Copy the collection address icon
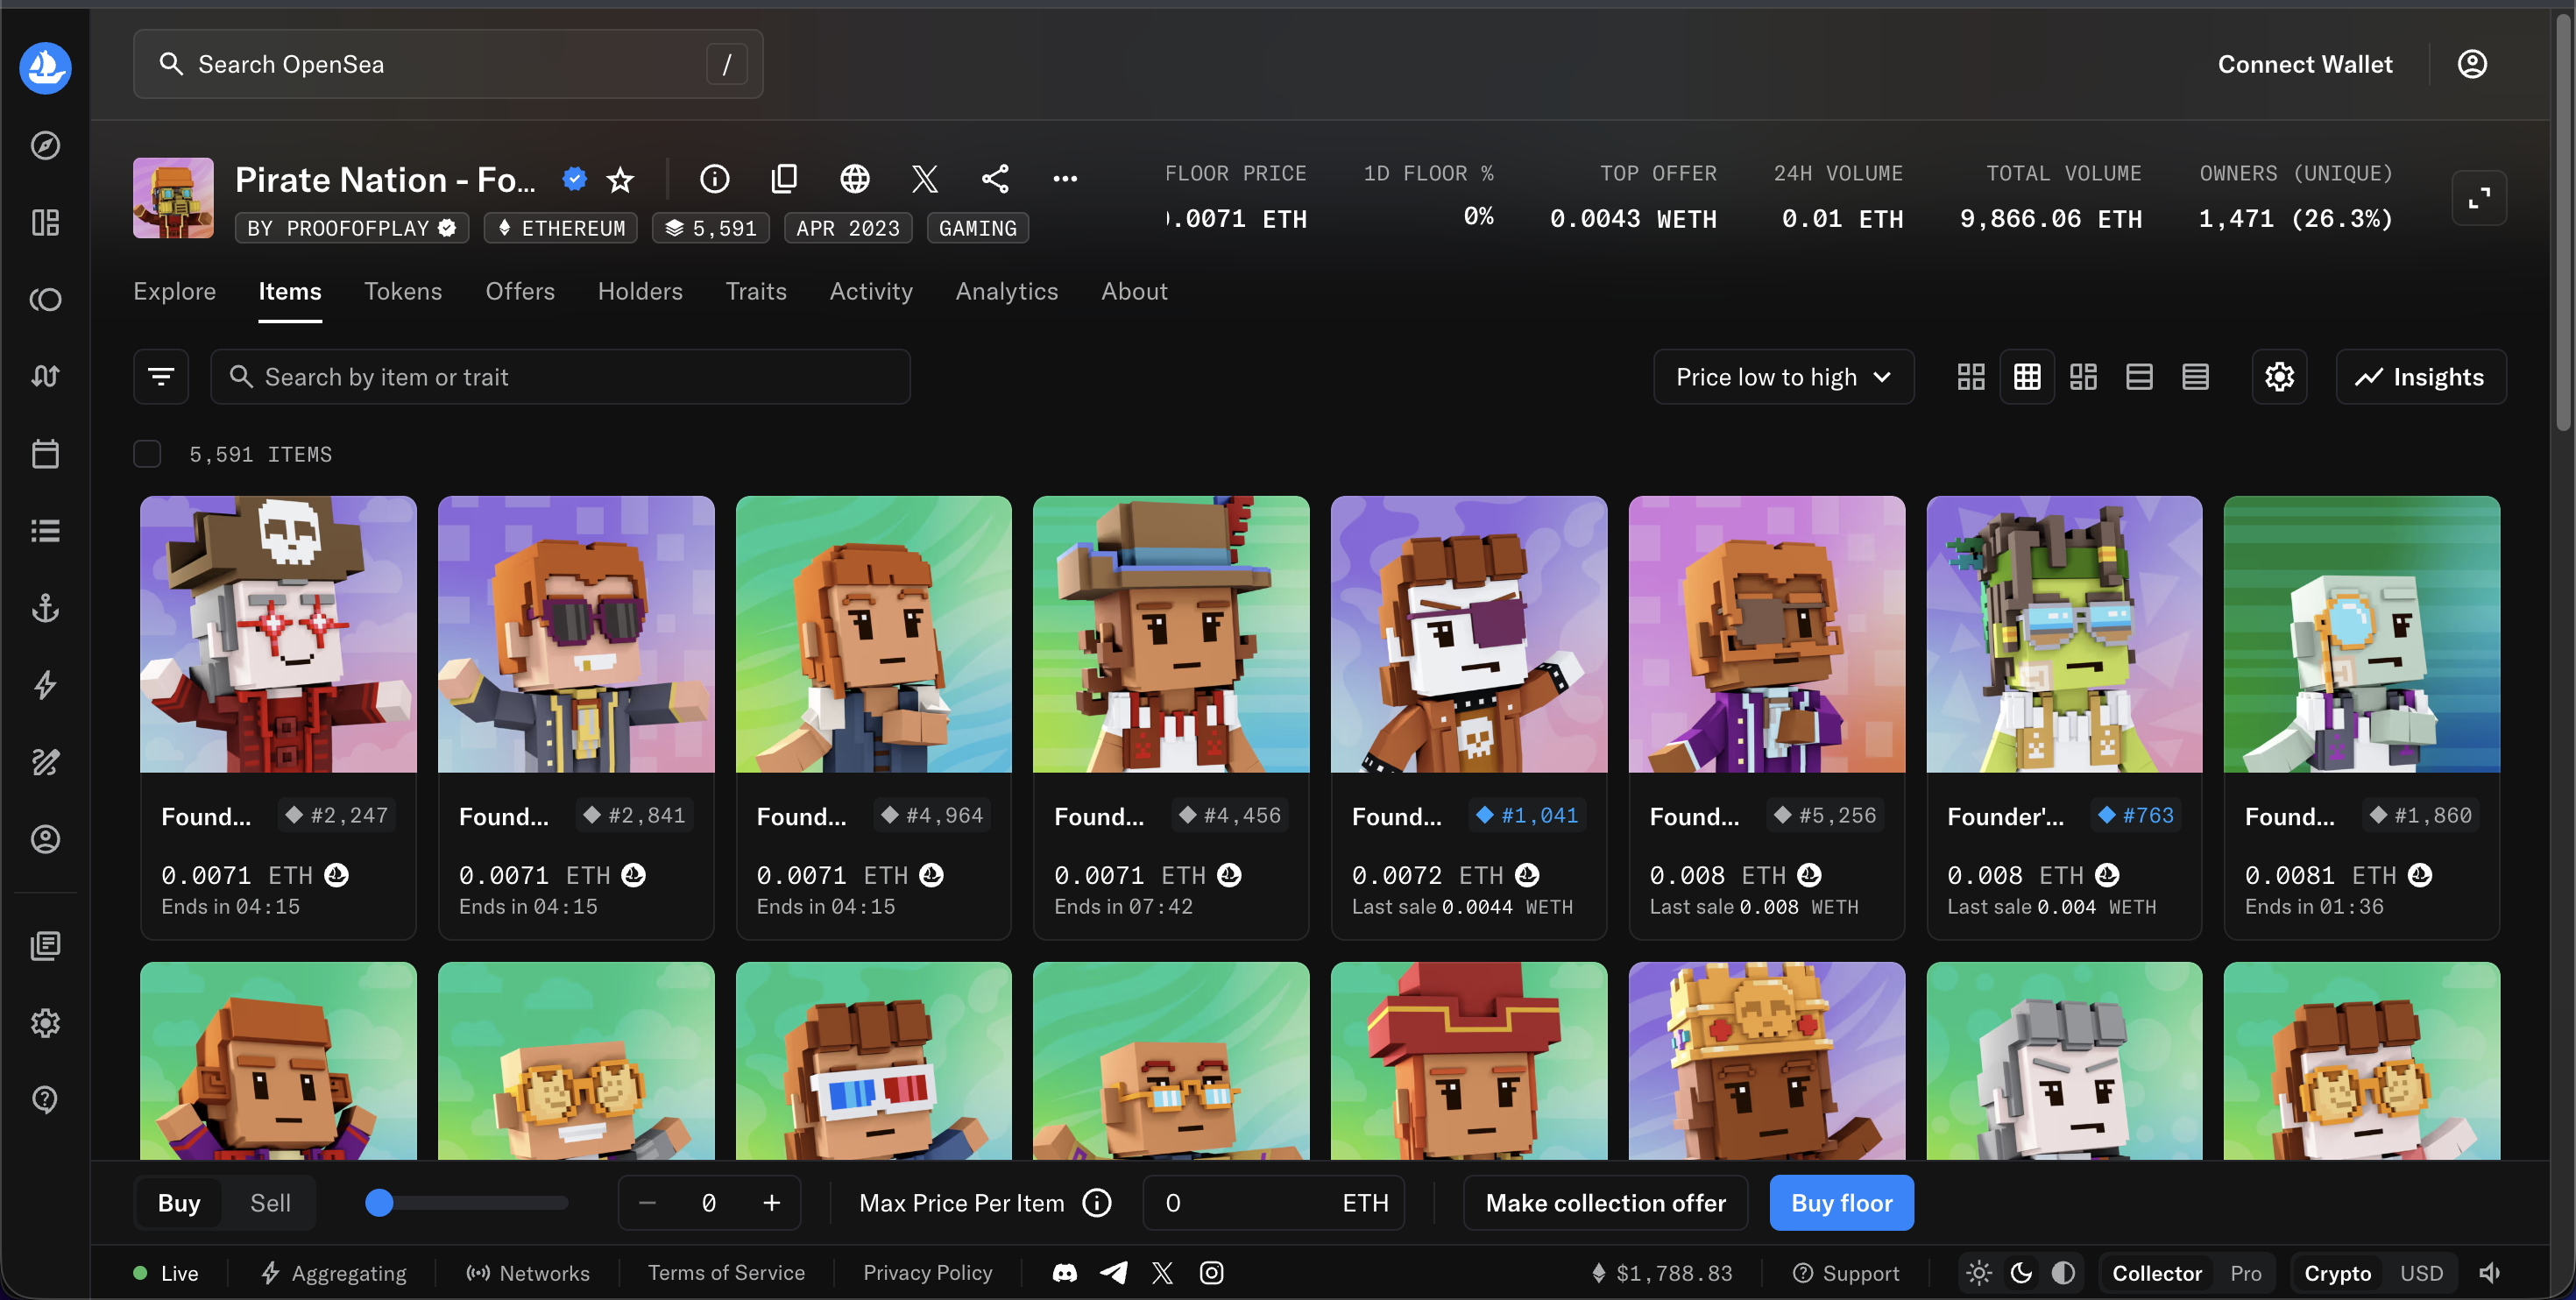The height and width of the screenshot is (1300, 2576). click(785, 179)
